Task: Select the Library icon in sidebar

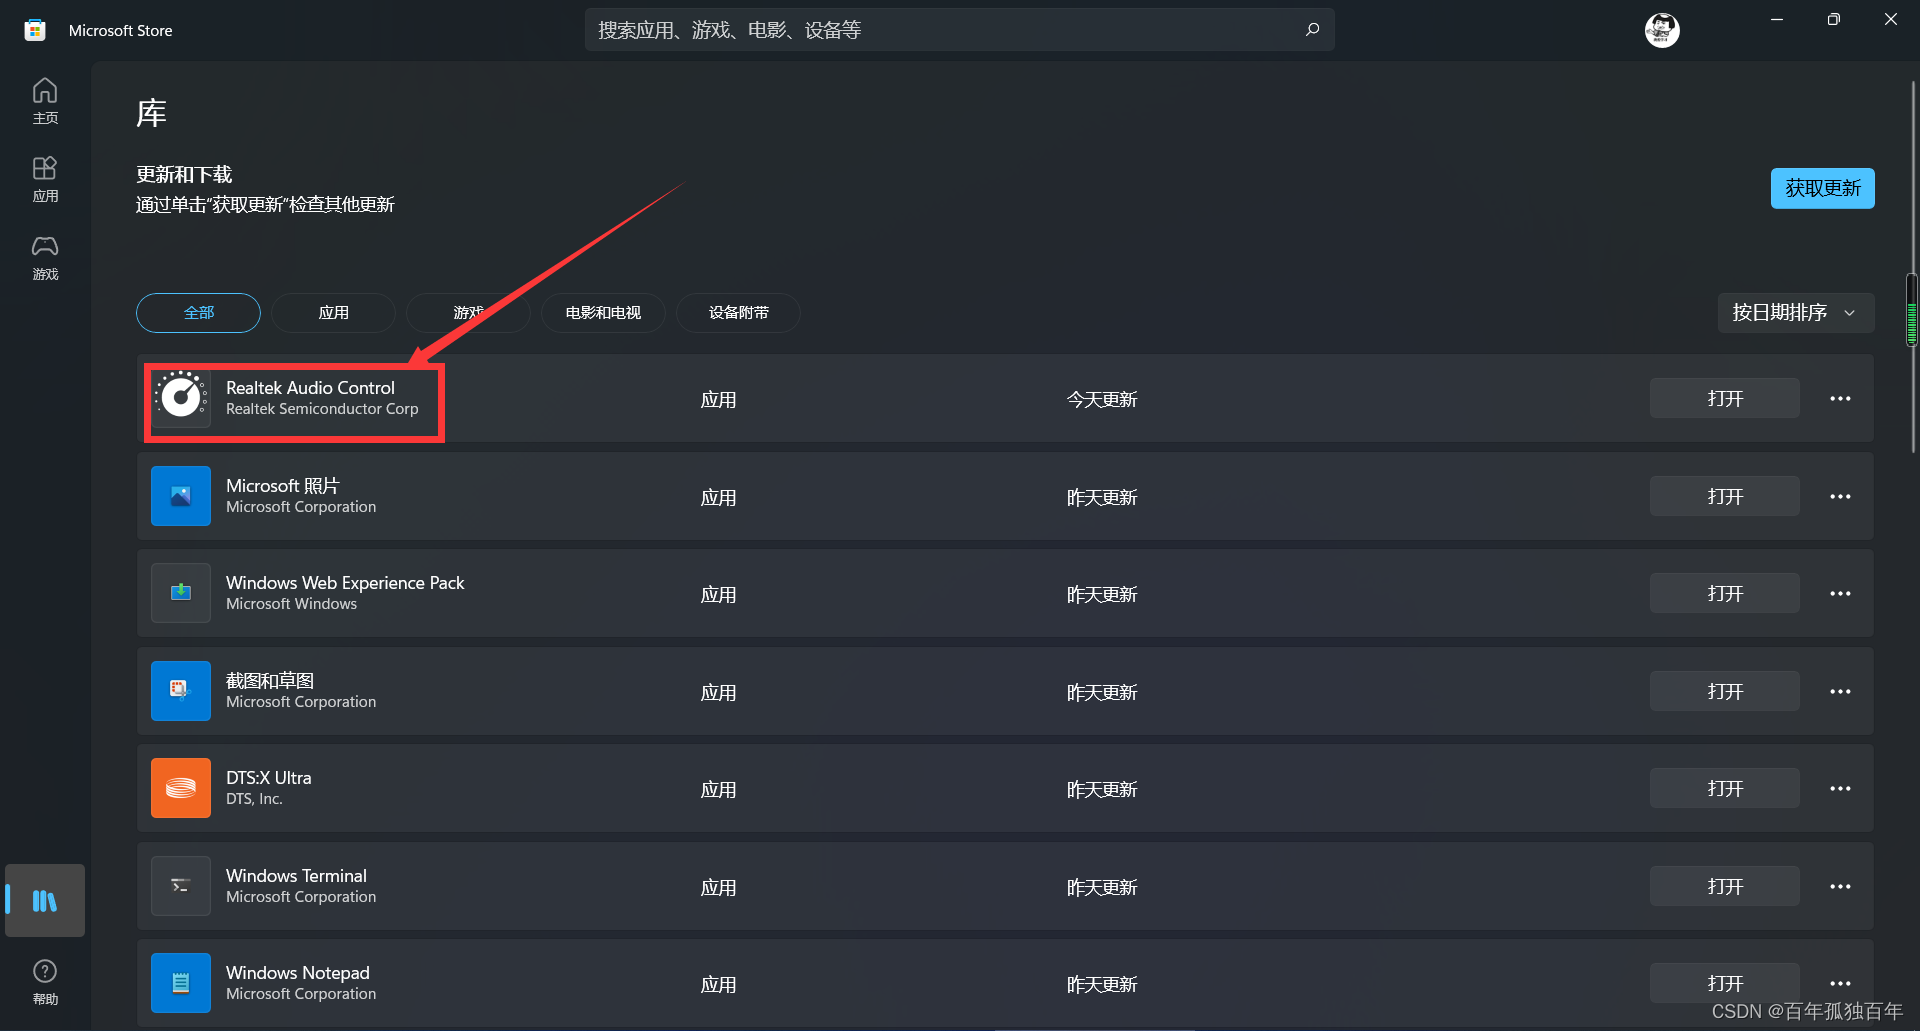Action: pyautogui.click(x=45, y=901)
